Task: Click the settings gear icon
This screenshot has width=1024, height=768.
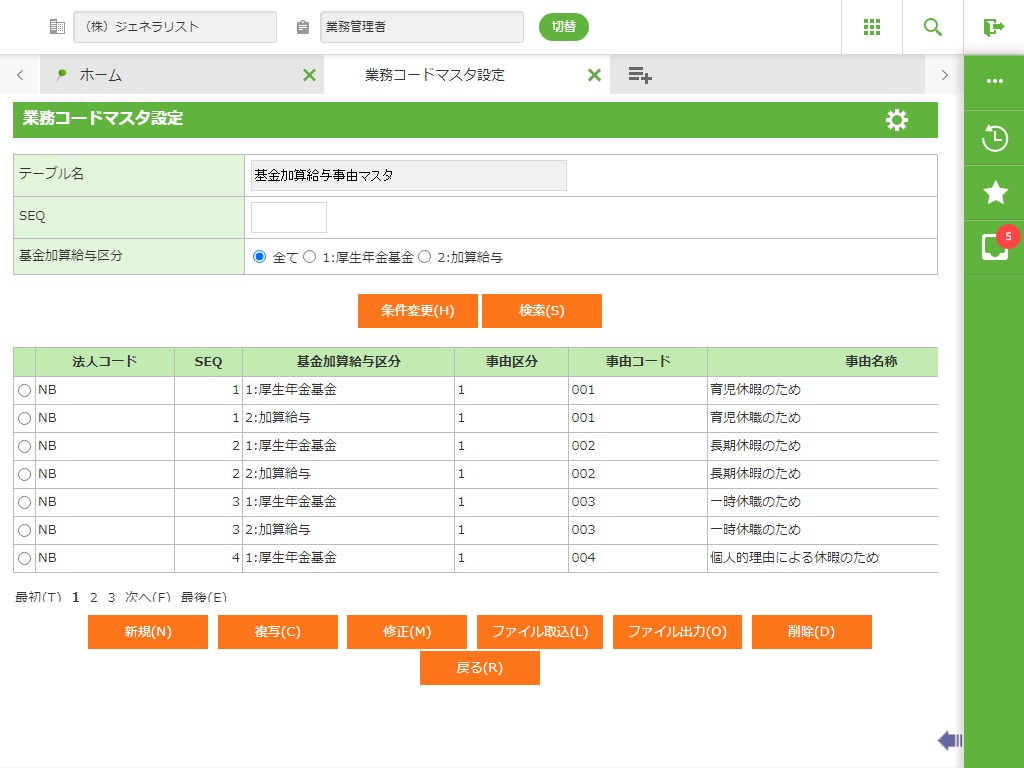Action: click(x=897, y=120)
